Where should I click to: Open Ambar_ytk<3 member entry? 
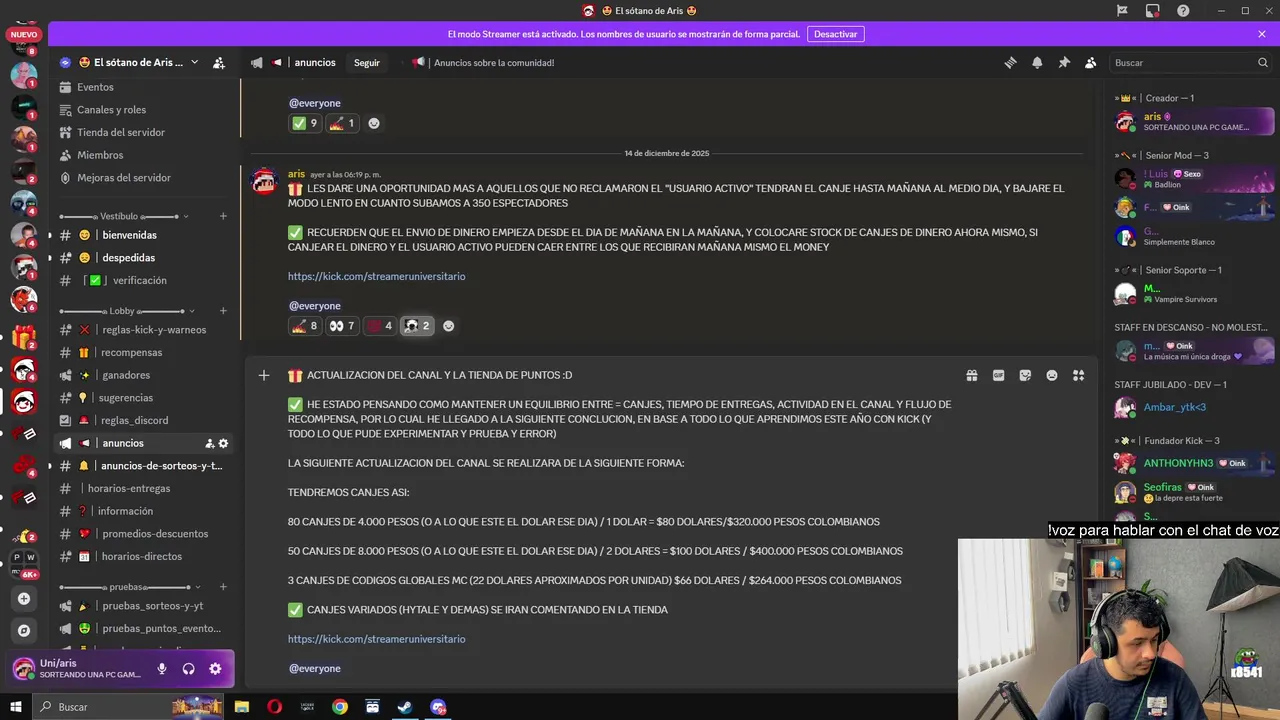pyautogui.click(x=1195, y=407)
